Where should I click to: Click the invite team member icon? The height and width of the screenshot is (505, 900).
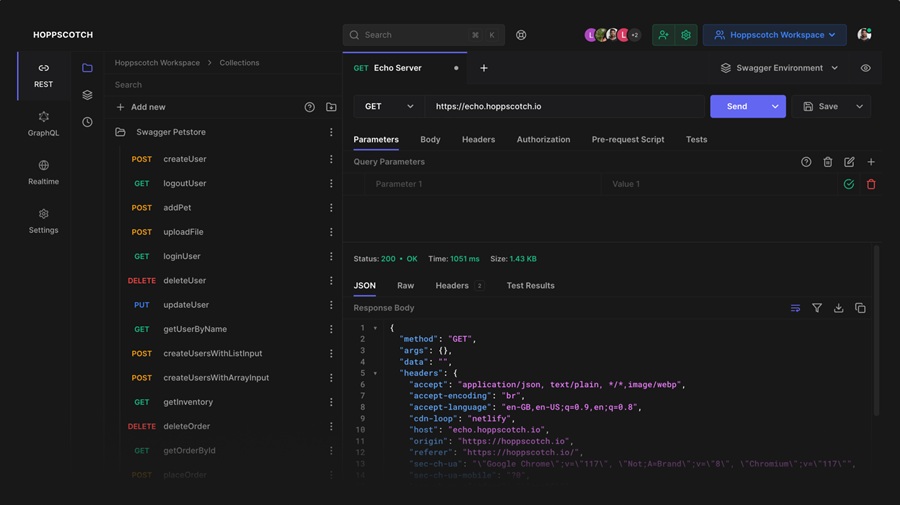click(664, 35)
